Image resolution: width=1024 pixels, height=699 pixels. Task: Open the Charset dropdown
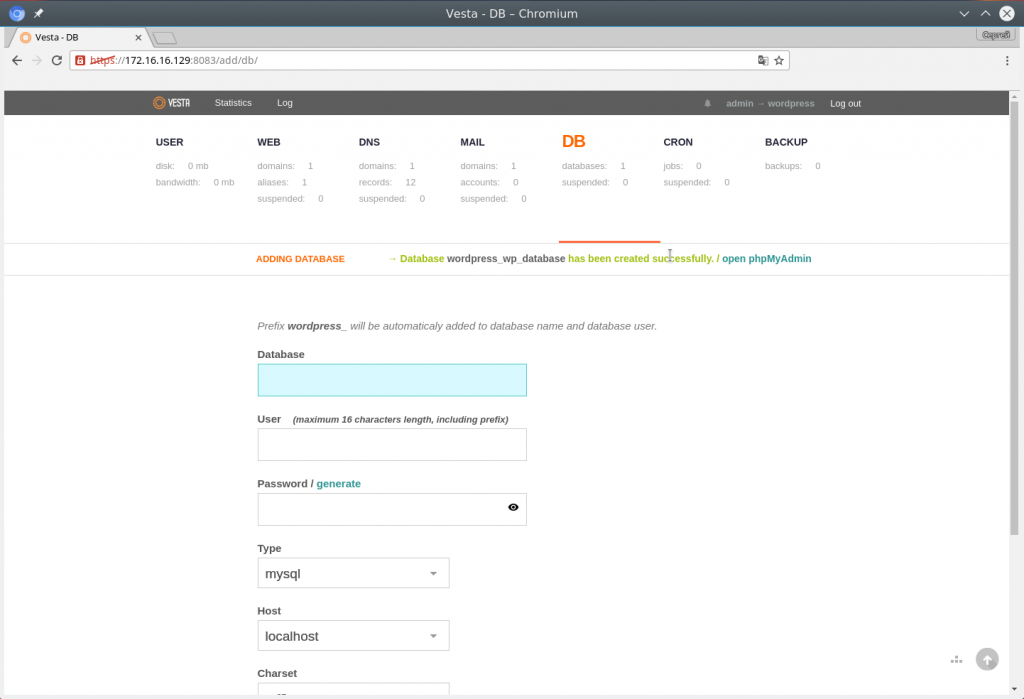353,691
